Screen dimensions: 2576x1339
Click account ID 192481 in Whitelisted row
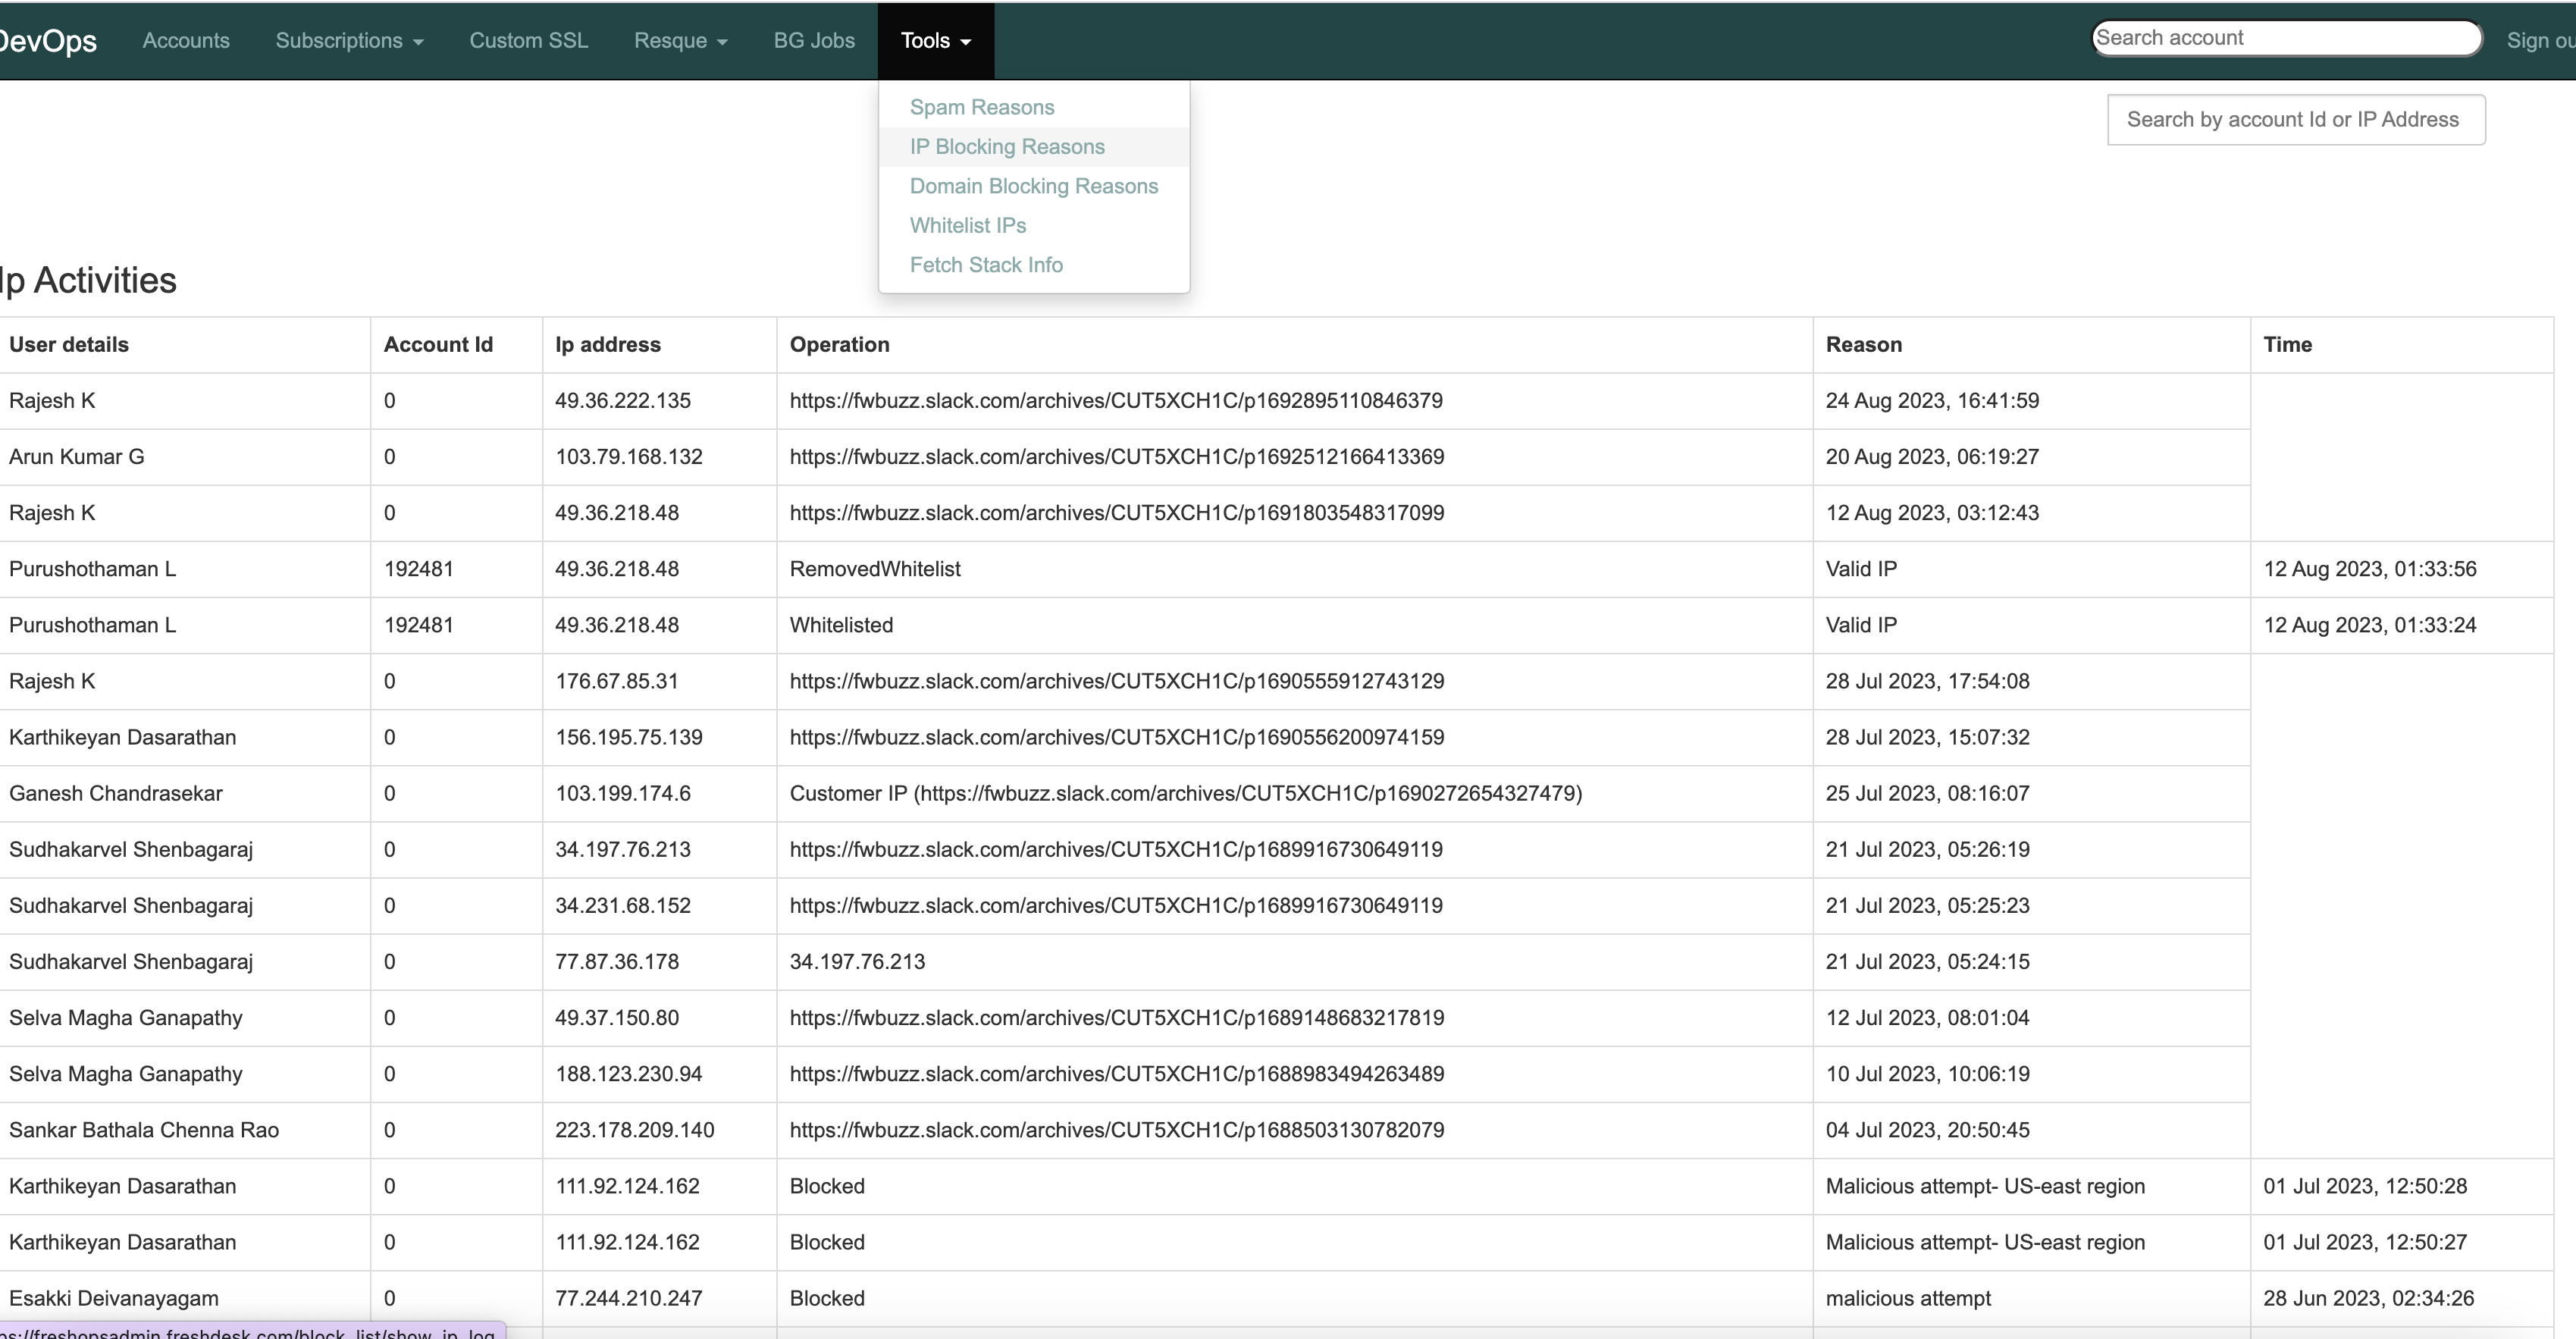[x=418, y=625]
